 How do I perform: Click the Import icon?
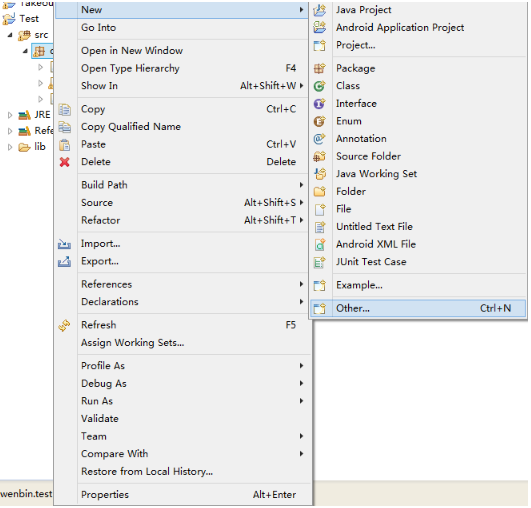click(64, 244)
